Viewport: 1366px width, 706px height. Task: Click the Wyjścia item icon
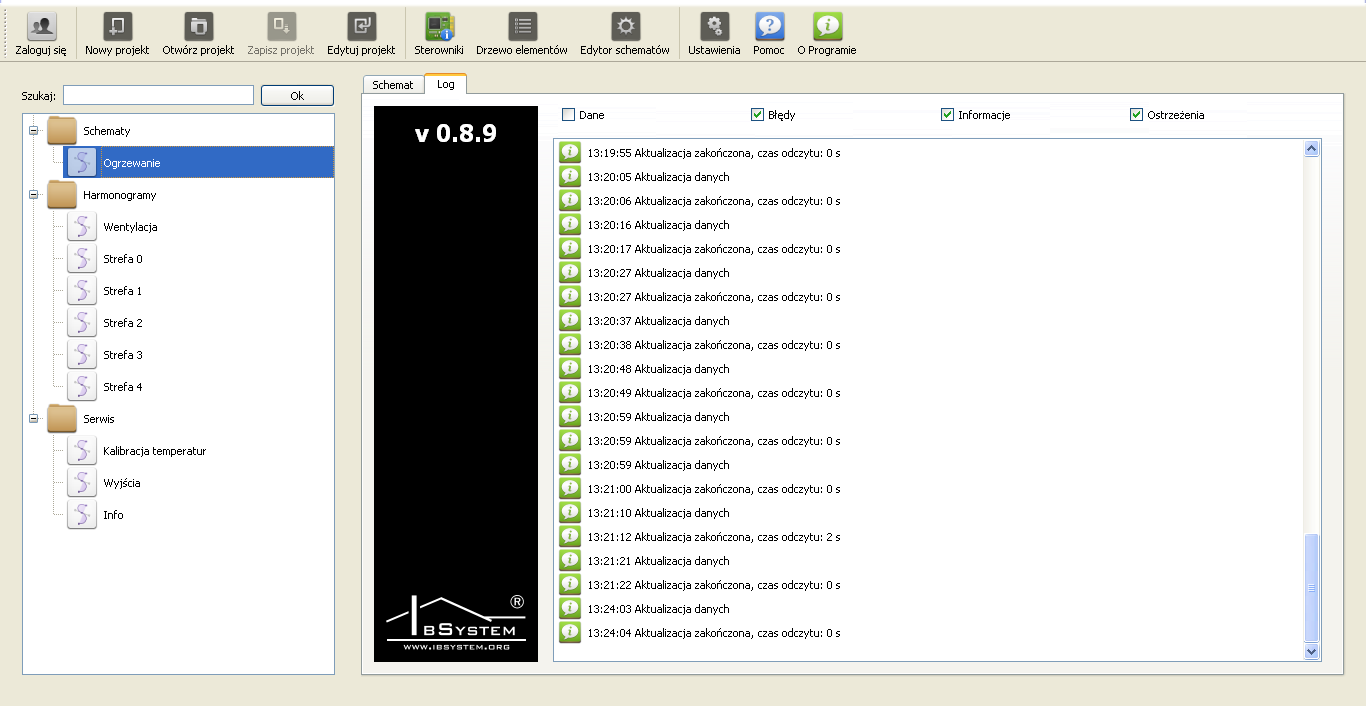82,483
